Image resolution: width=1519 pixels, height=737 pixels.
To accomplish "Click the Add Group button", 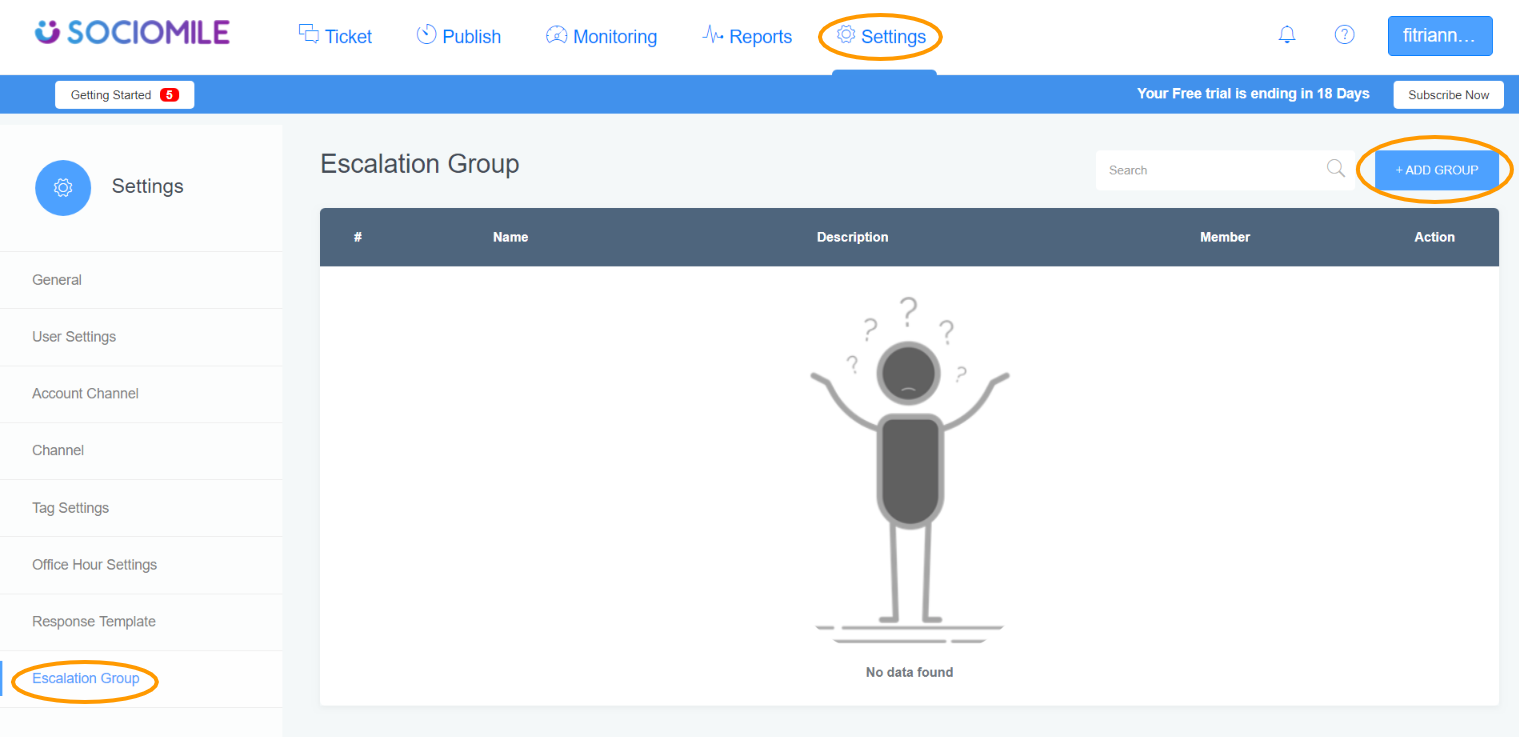I will (x=1437, y=170).
